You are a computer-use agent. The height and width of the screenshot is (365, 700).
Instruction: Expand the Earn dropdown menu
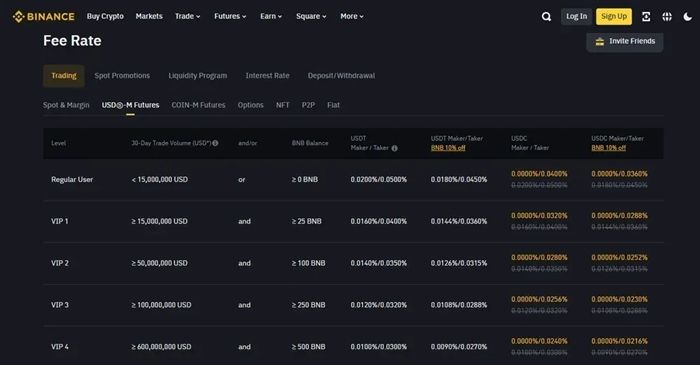tap(271, 17)
